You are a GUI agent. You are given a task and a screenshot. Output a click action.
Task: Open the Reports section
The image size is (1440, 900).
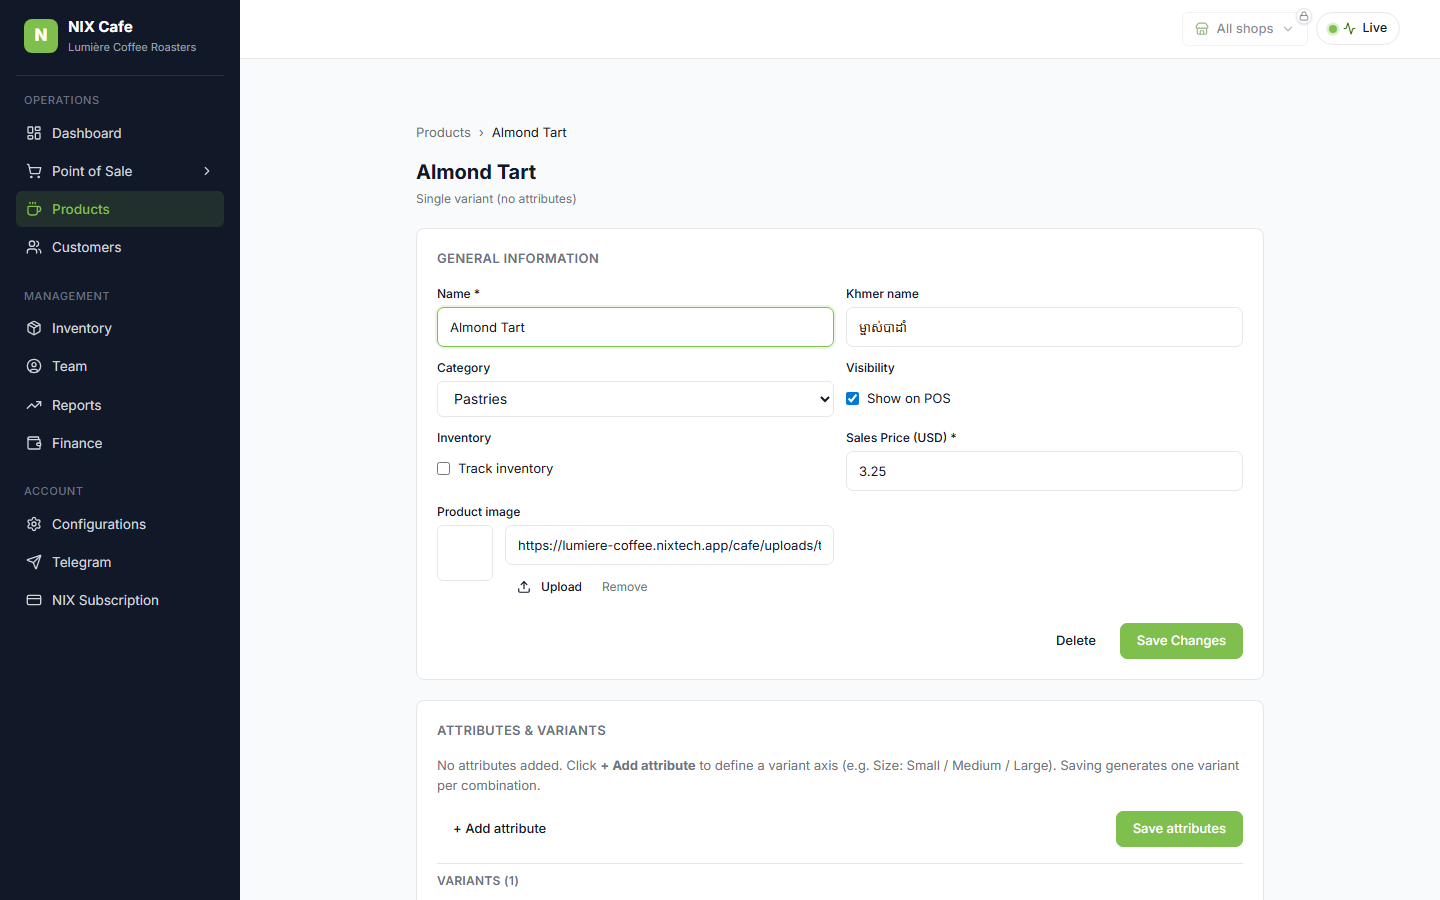coord(120,405)
